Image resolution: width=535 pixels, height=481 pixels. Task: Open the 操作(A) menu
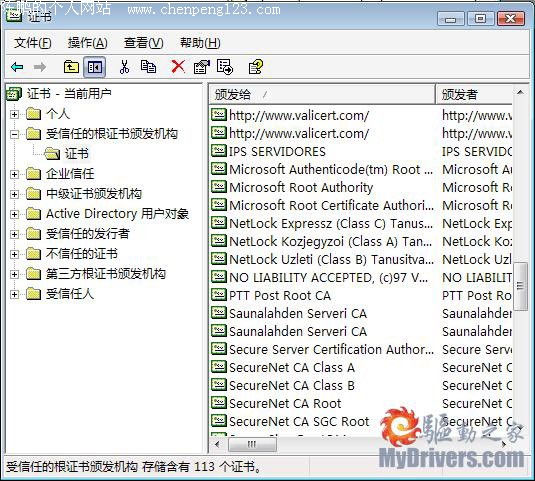pyautogui.click(x=88, y=43)
